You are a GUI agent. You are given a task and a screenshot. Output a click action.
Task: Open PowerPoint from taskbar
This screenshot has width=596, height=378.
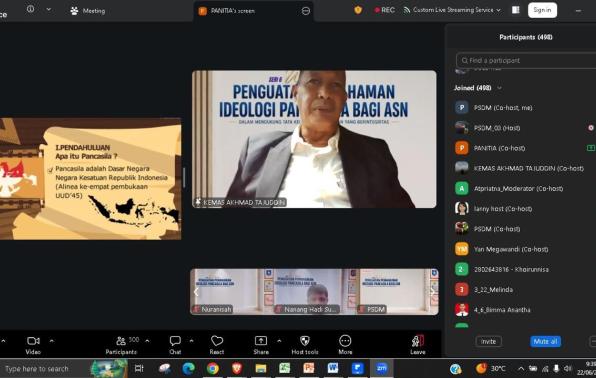[309, 368]
